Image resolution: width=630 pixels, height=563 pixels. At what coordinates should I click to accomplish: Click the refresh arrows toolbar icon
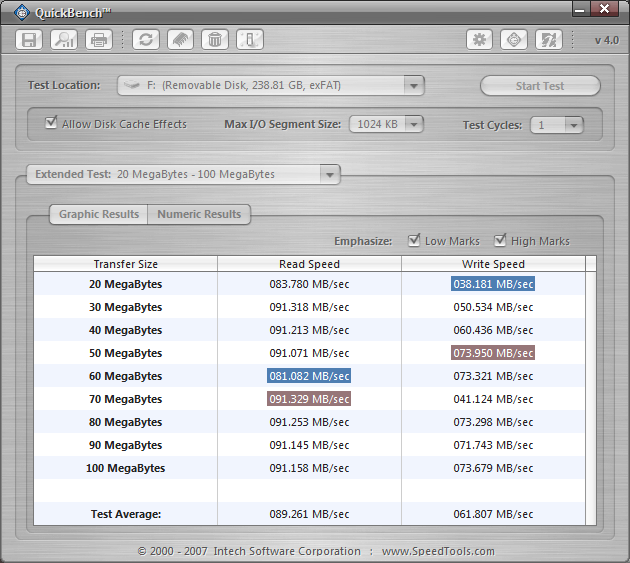[147, 40]
